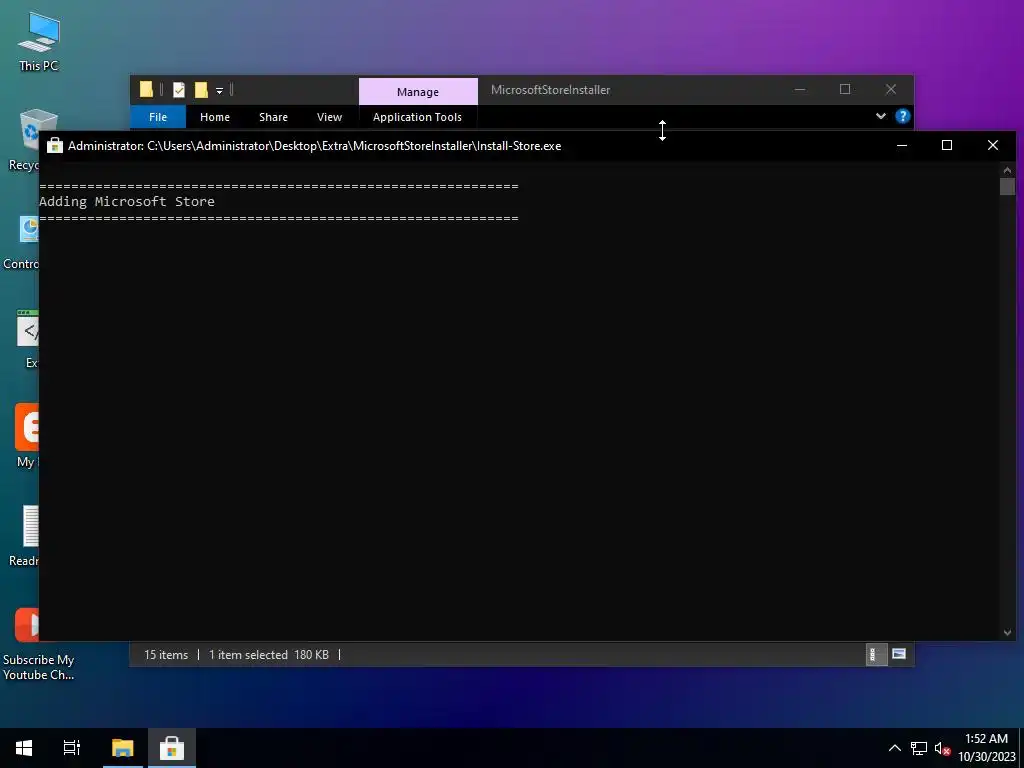Maximize the Install-Store.exe console window

point(947,145)
